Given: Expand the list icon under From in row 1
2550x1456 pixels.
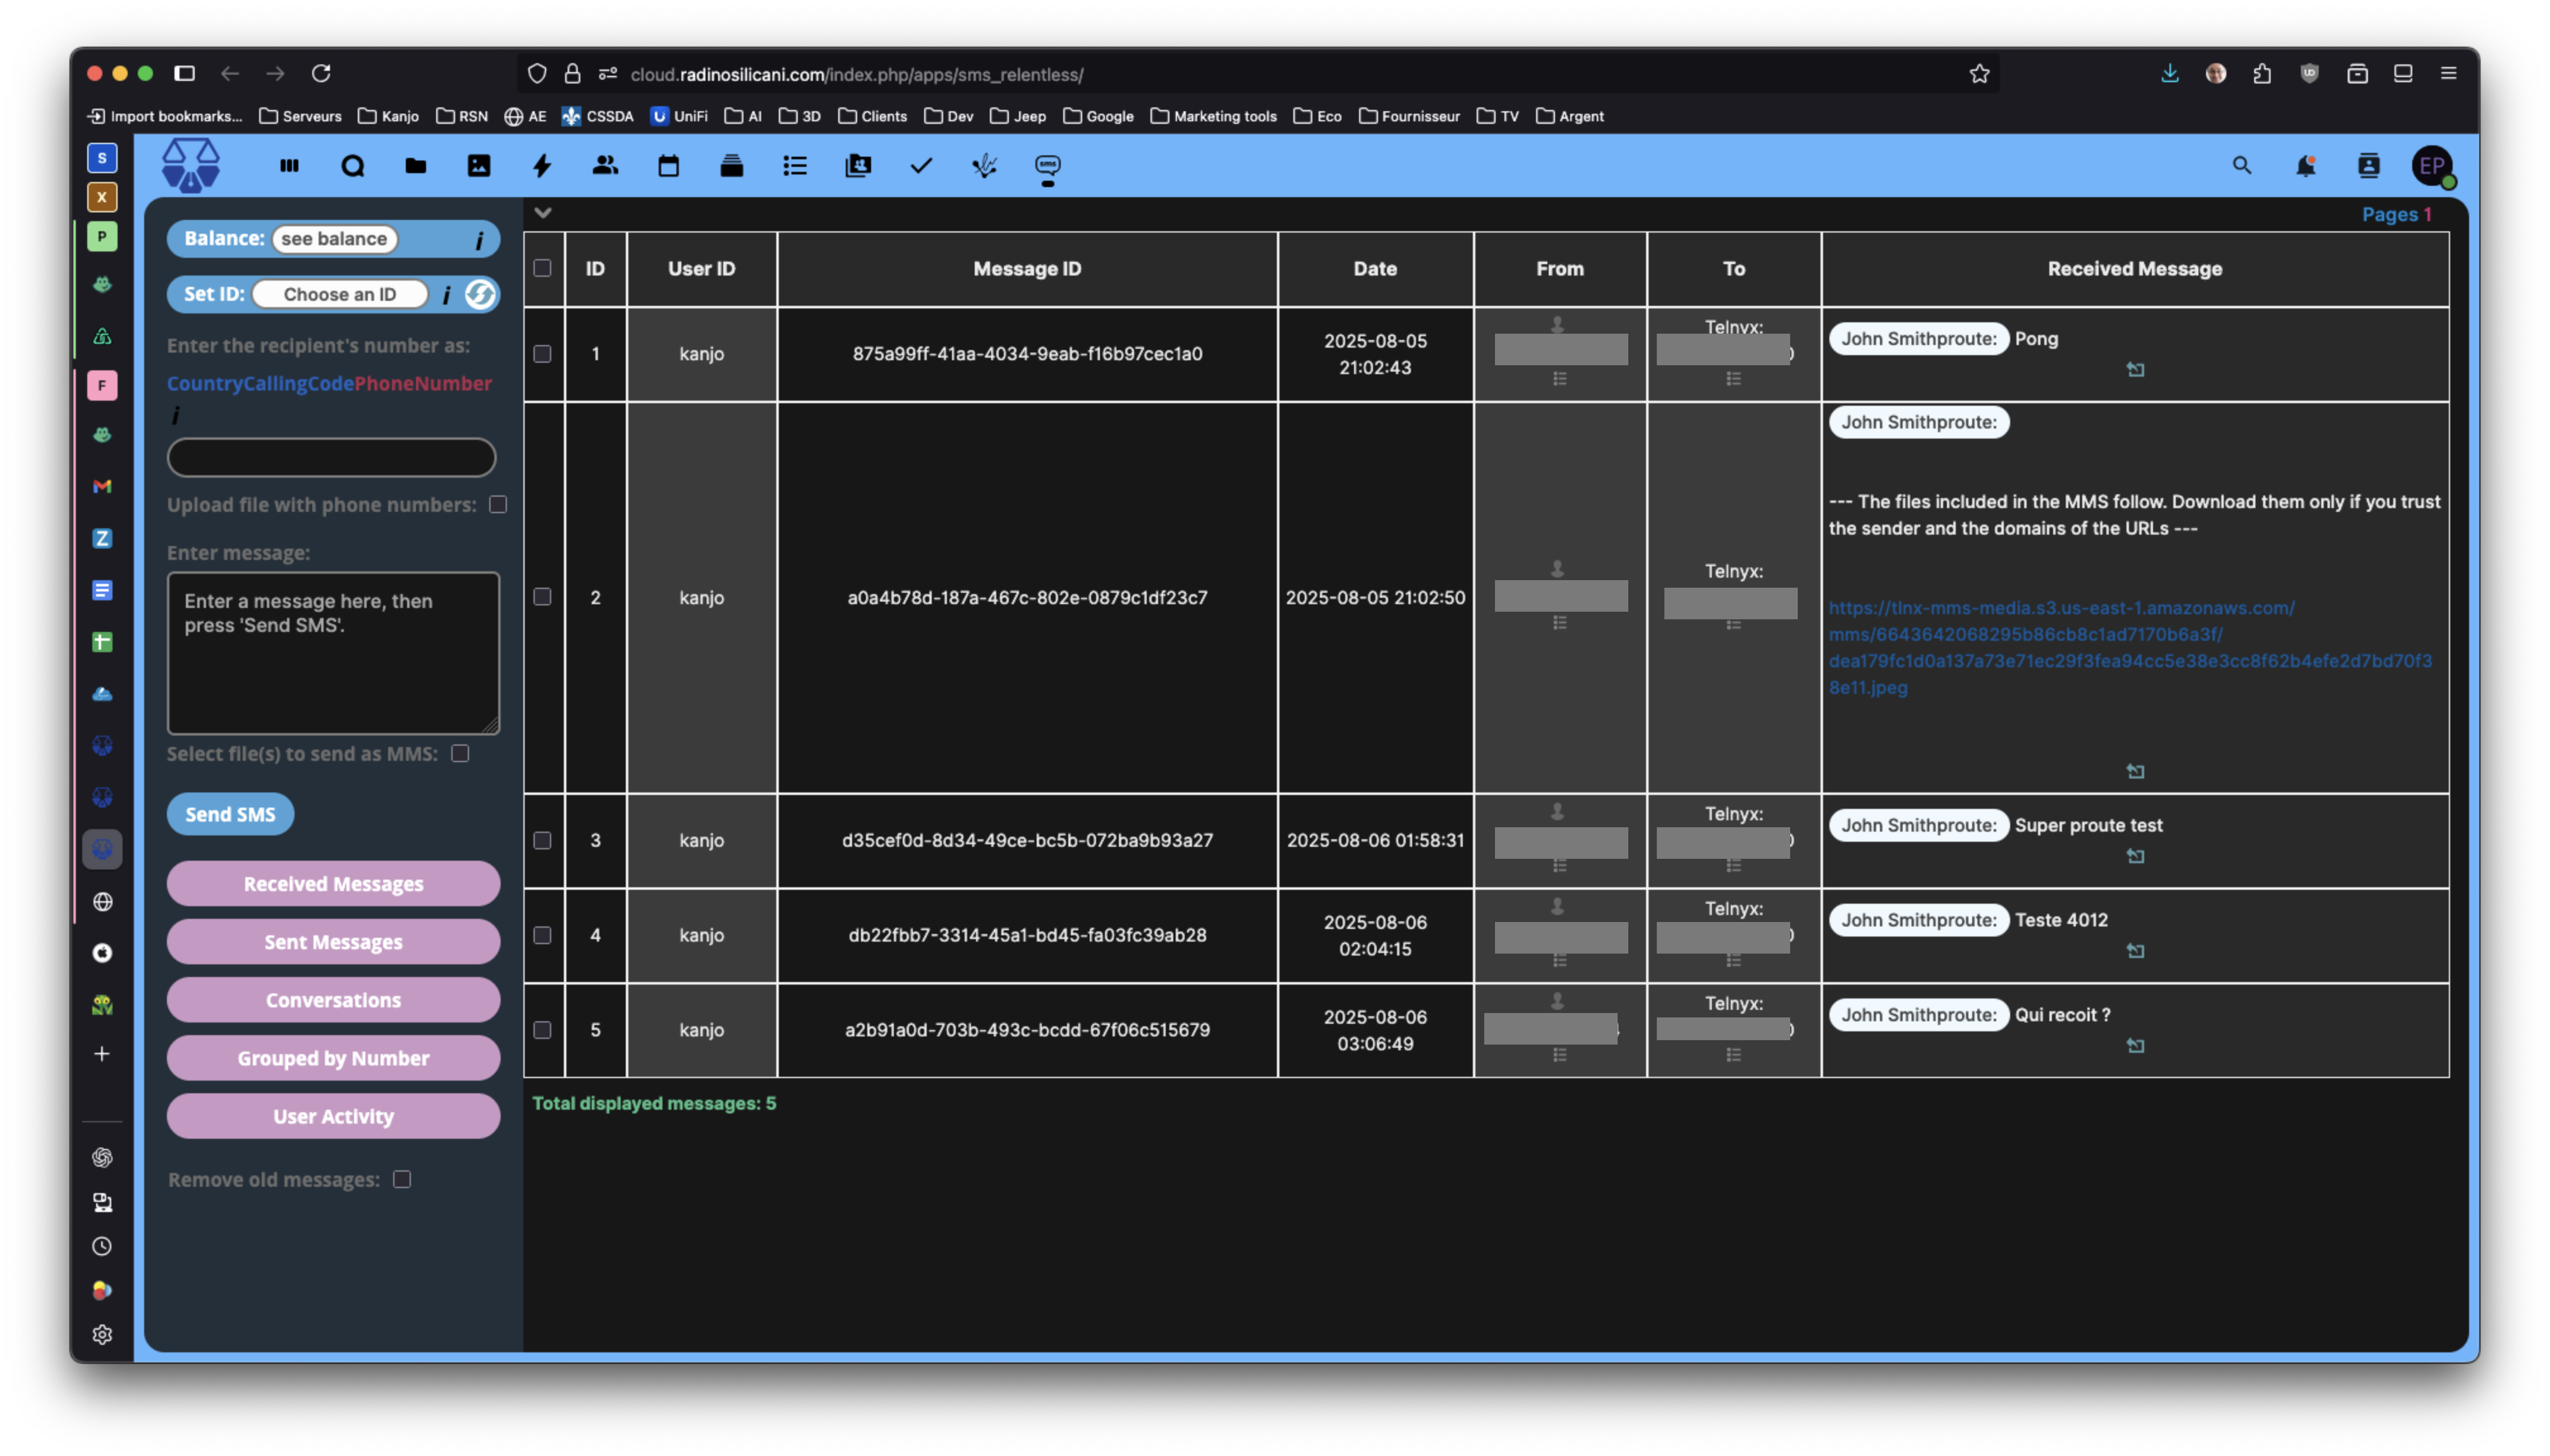Looking at the screenshot, I should tap(1559, 379).
